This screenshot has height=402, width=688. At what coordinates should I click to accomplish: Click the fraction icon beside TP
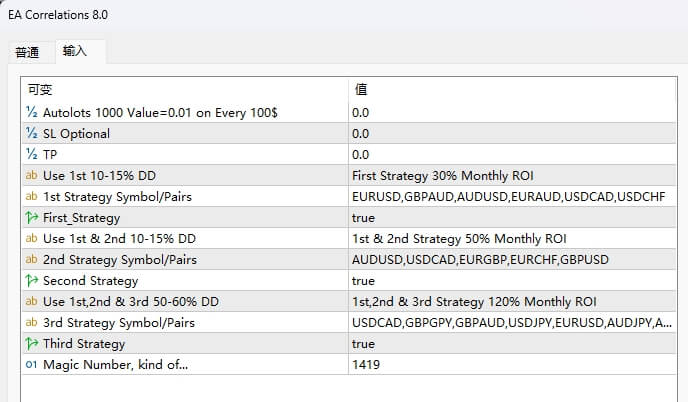click(32, 155)
